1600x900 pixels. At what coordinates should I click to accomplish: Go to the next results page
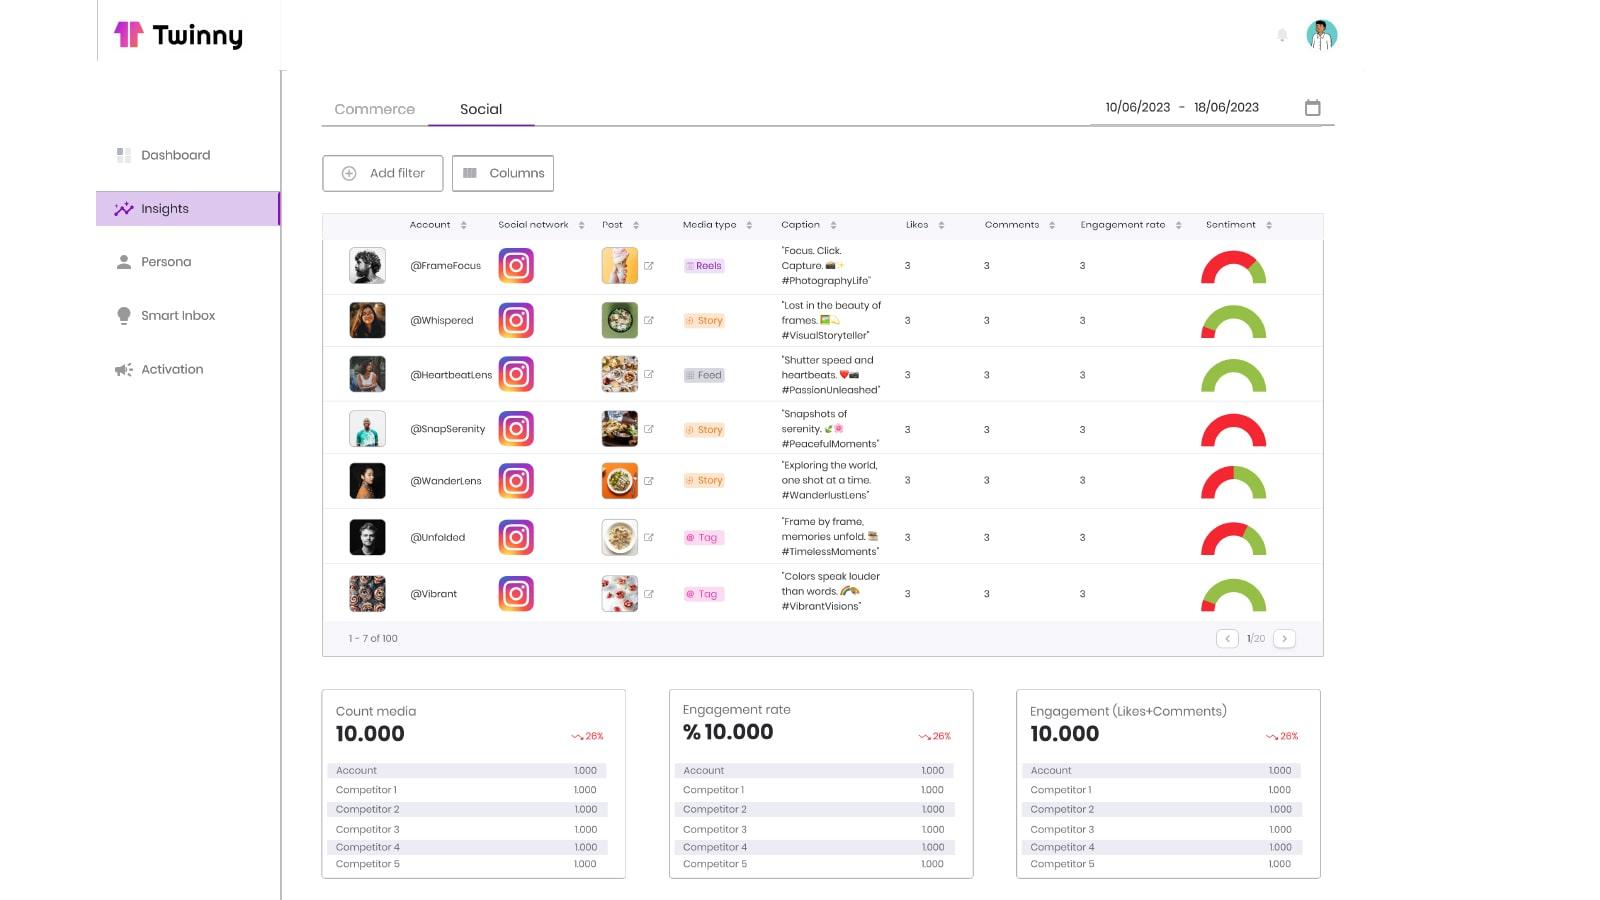tap(1285, 638)
